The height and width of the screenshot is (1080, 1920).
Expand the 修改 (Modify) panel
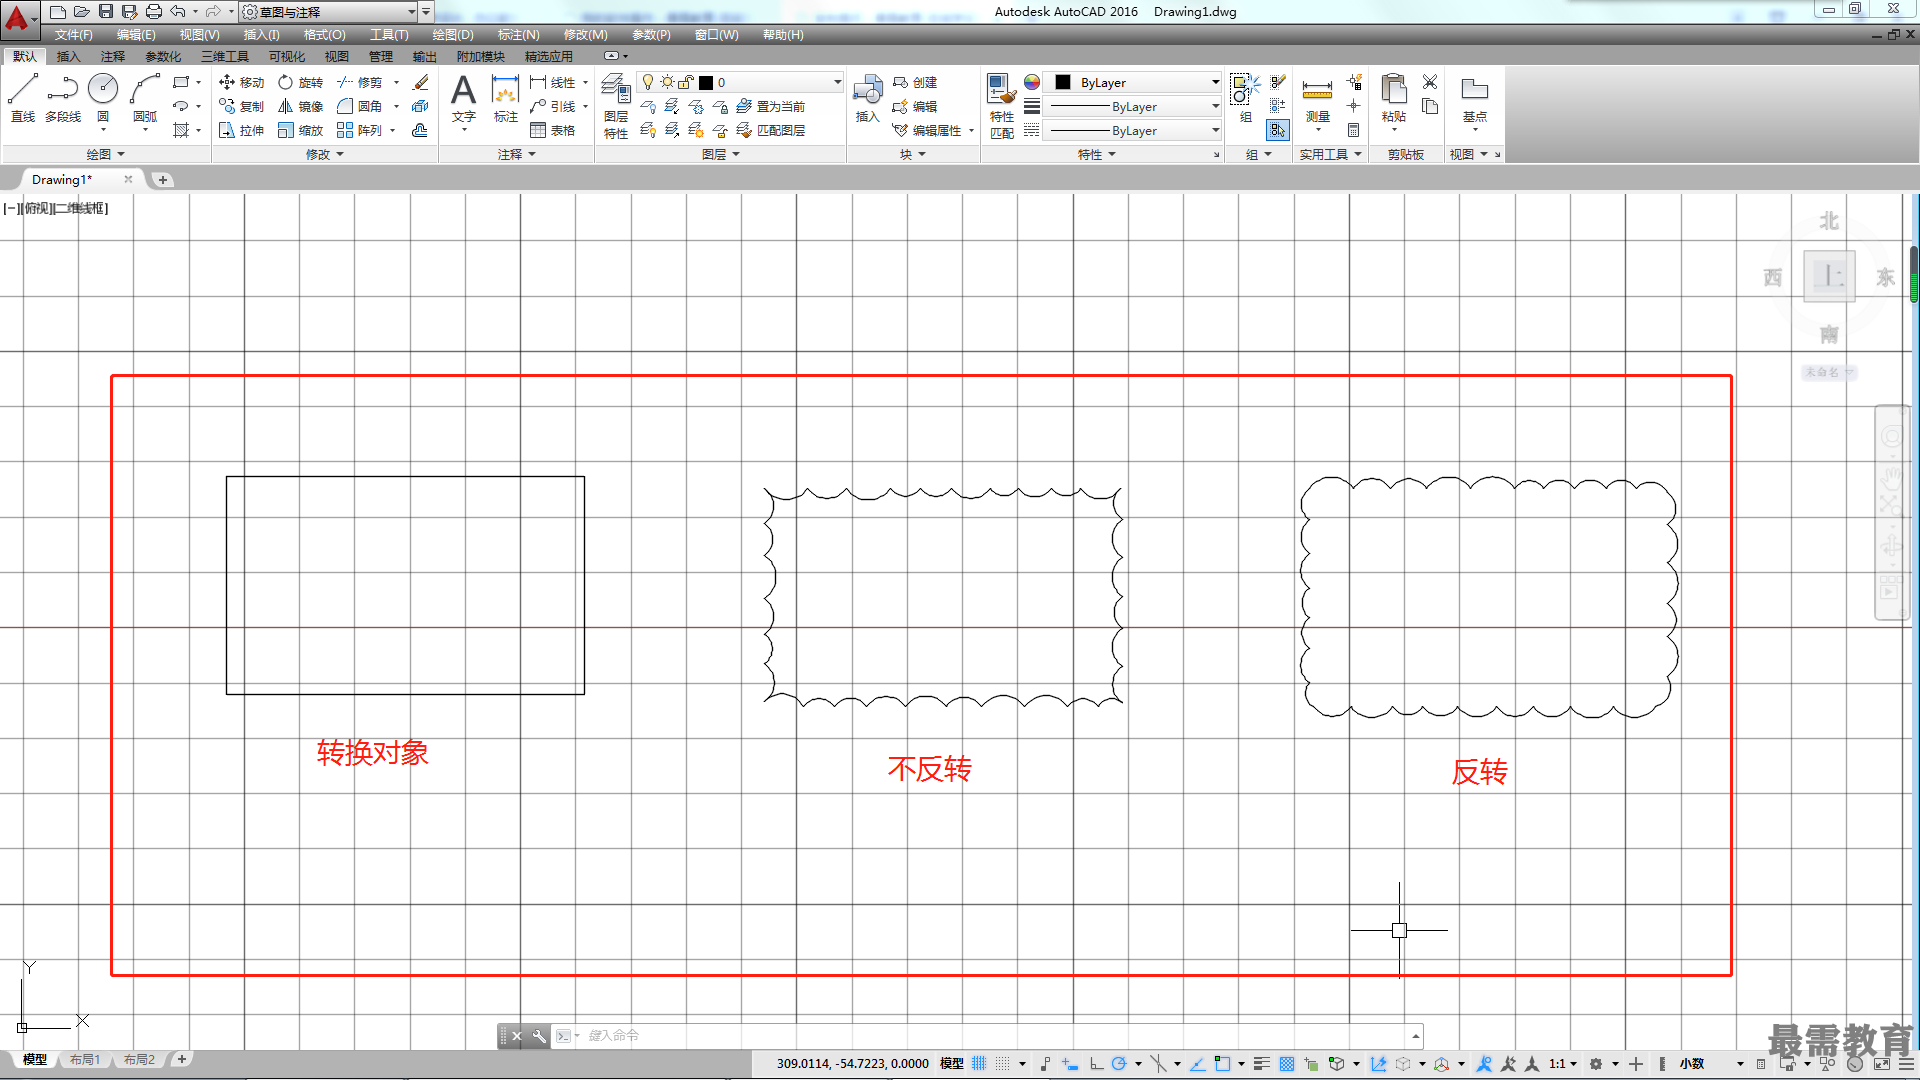click(325, 154)
